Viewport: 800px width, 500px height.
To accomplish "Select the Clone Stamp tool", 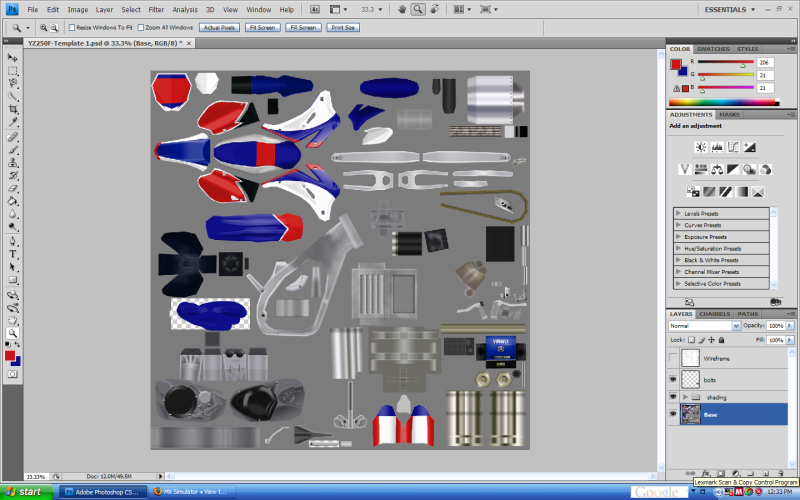I will [x=12, y=163].
